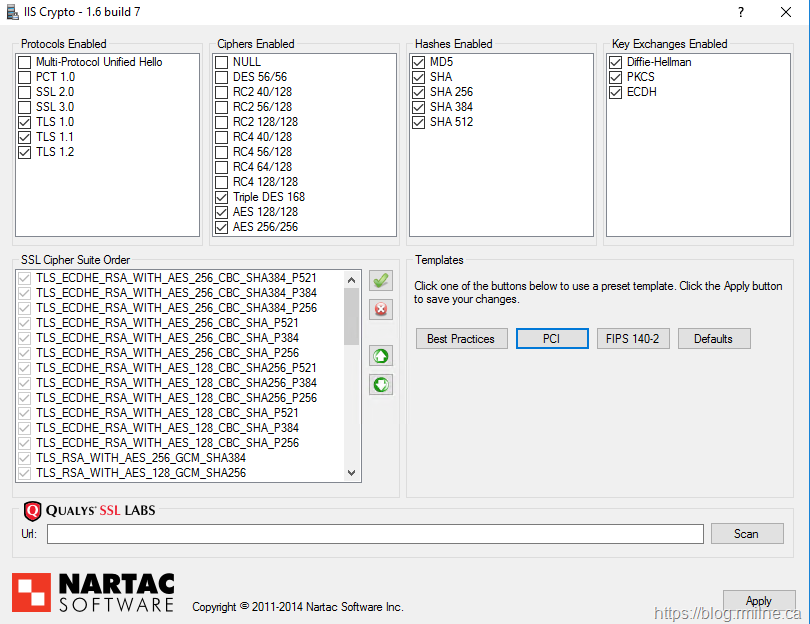Select the FIPS 140-2 template
Viewport: 810px width, 624px height.
(633, 339)
